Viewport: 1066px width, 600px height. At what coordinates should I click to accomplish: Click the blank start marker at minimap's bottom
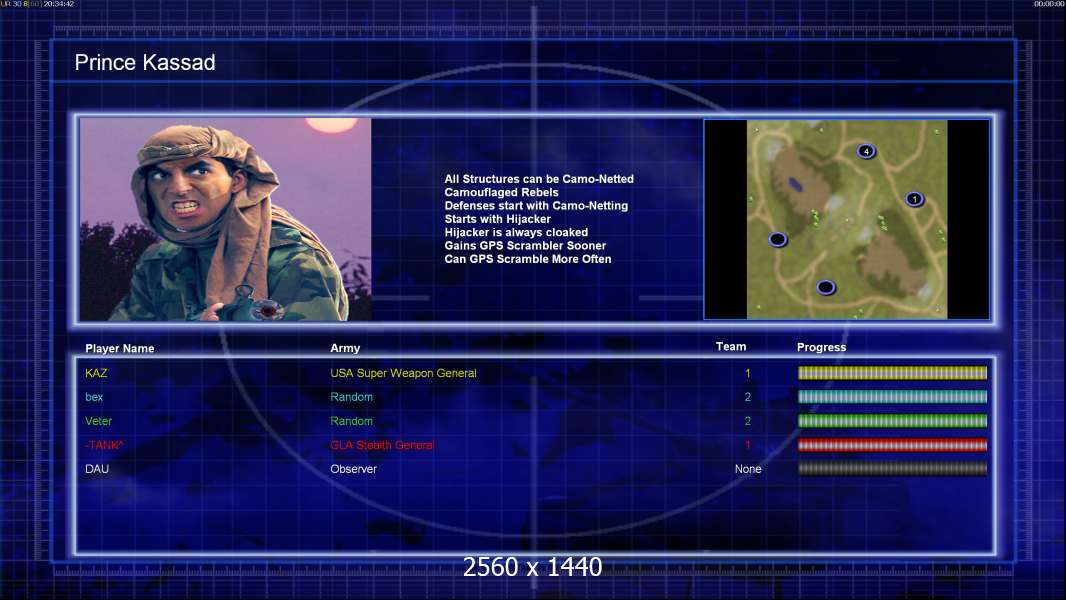[825, 287]
